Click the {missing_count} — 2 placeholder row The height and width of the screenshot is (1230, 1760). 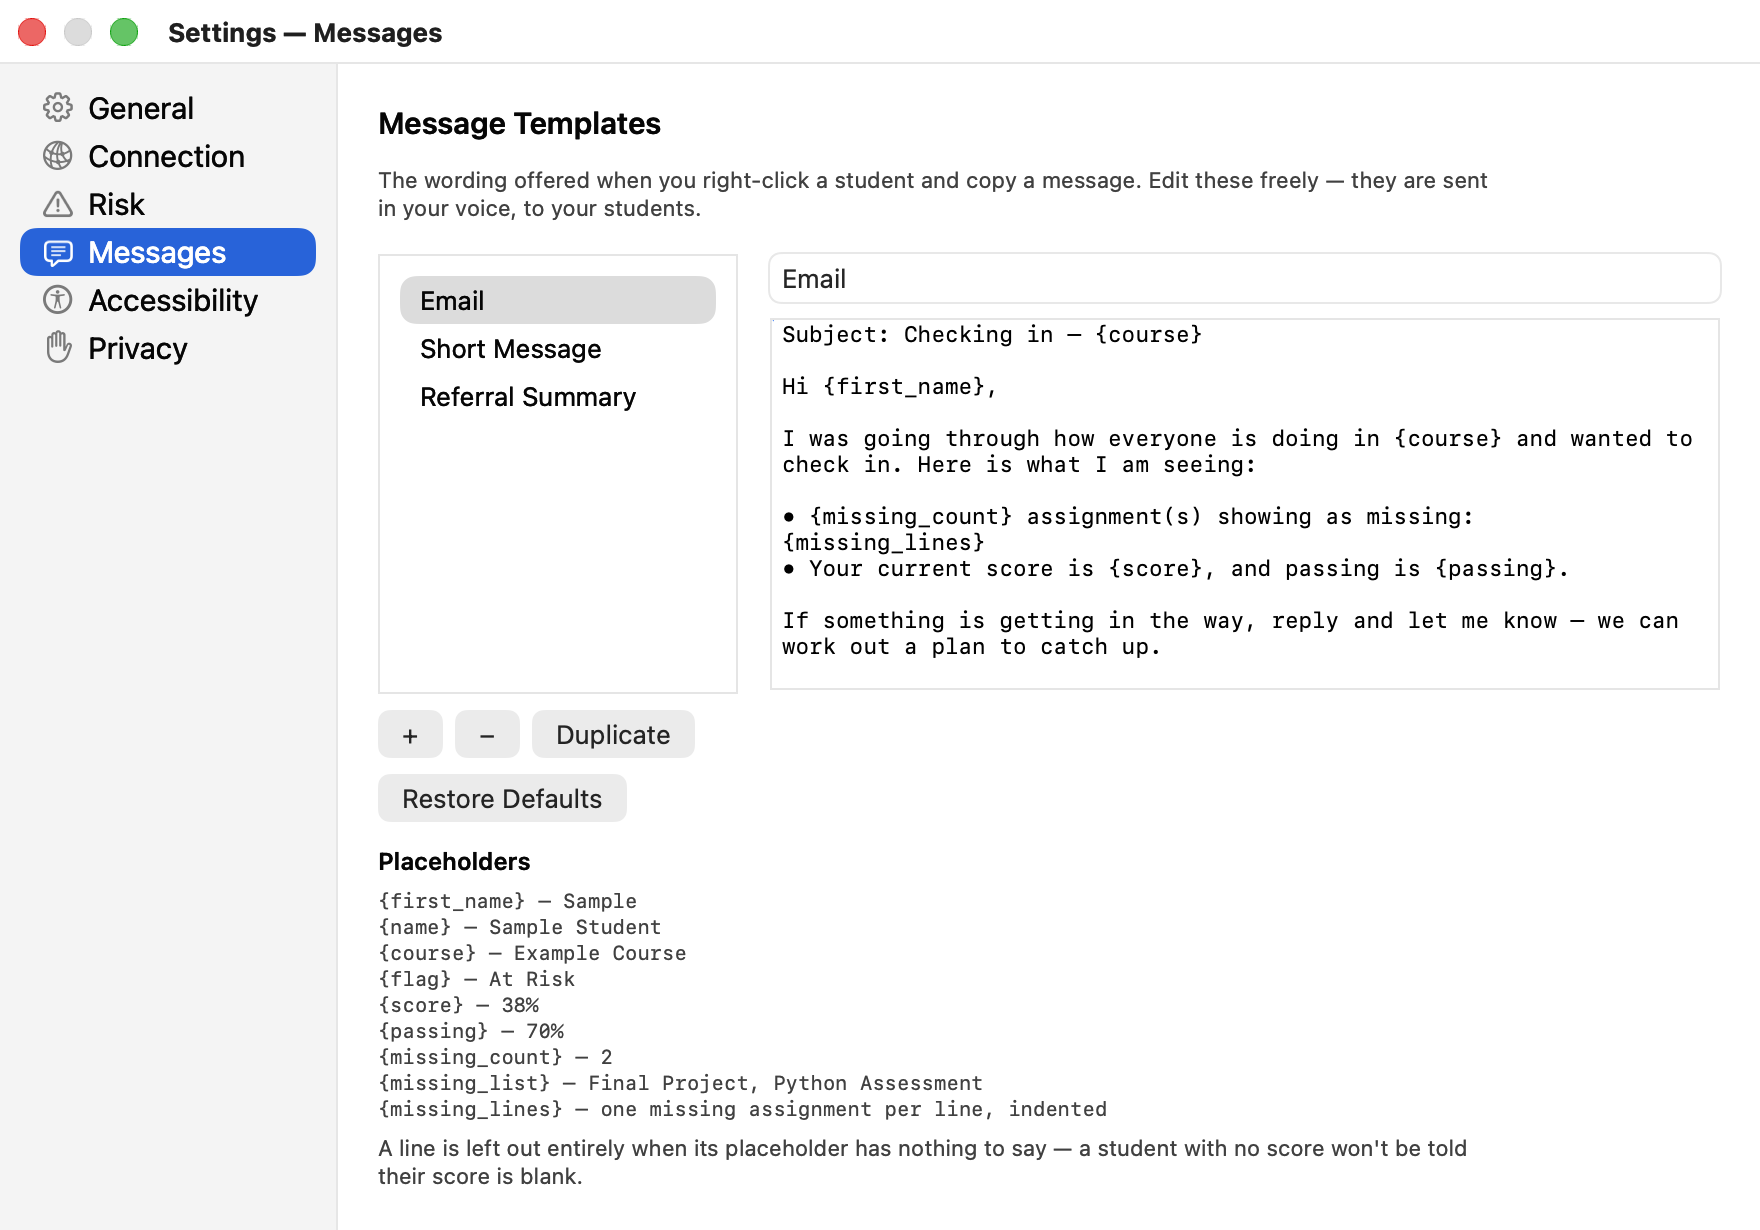[x=495, y=1057]
